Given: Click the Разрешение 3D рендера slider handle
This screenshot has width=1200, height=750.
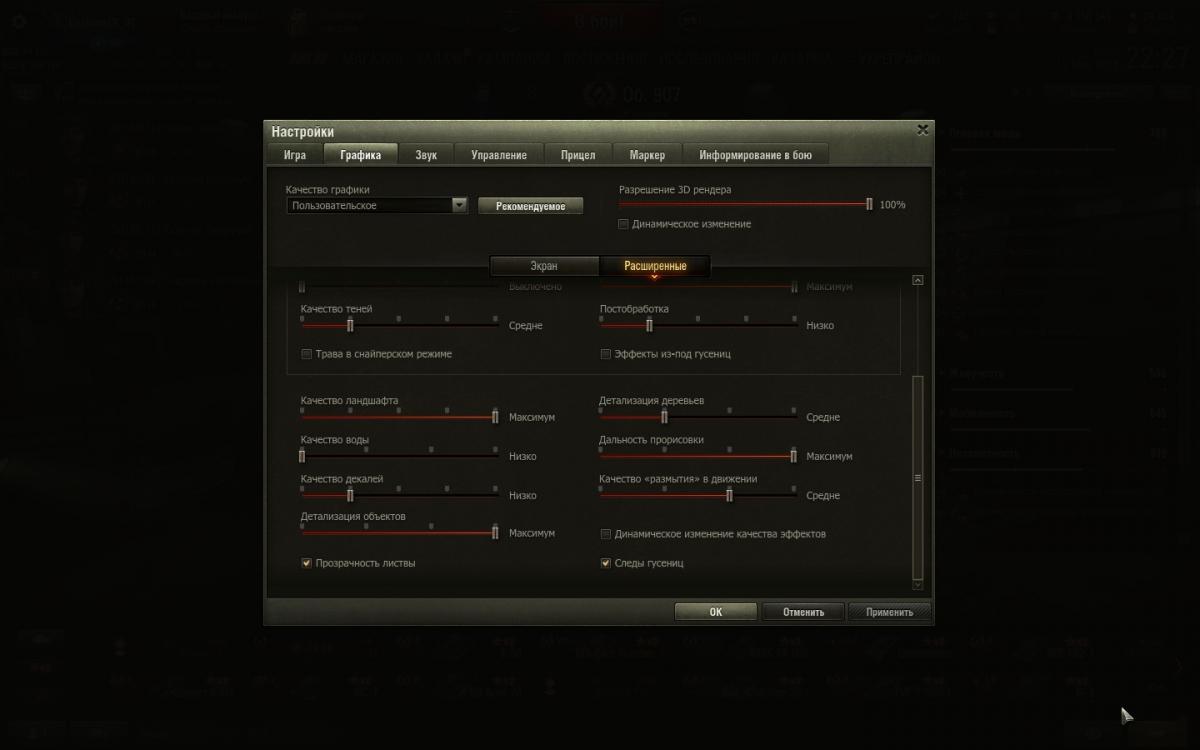Looking at the screenshot, I should [x=869, y=204].
